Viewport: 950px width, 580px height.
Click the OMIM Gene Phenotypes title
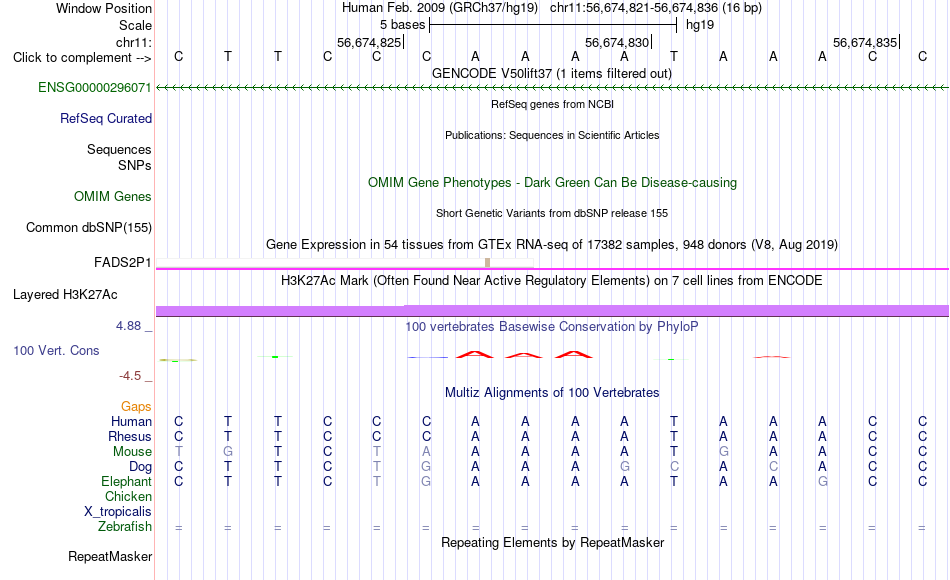coord(552,182)
